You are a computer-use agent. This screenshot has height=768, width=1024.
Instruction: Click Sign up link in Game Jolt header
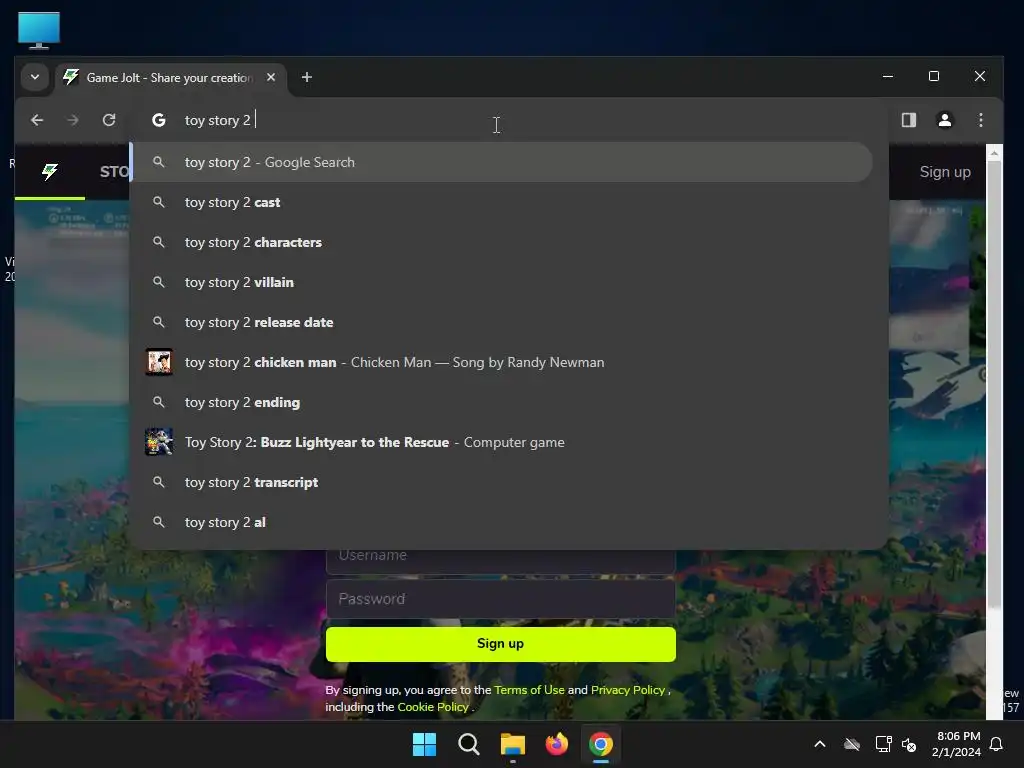tap(945, 172)
